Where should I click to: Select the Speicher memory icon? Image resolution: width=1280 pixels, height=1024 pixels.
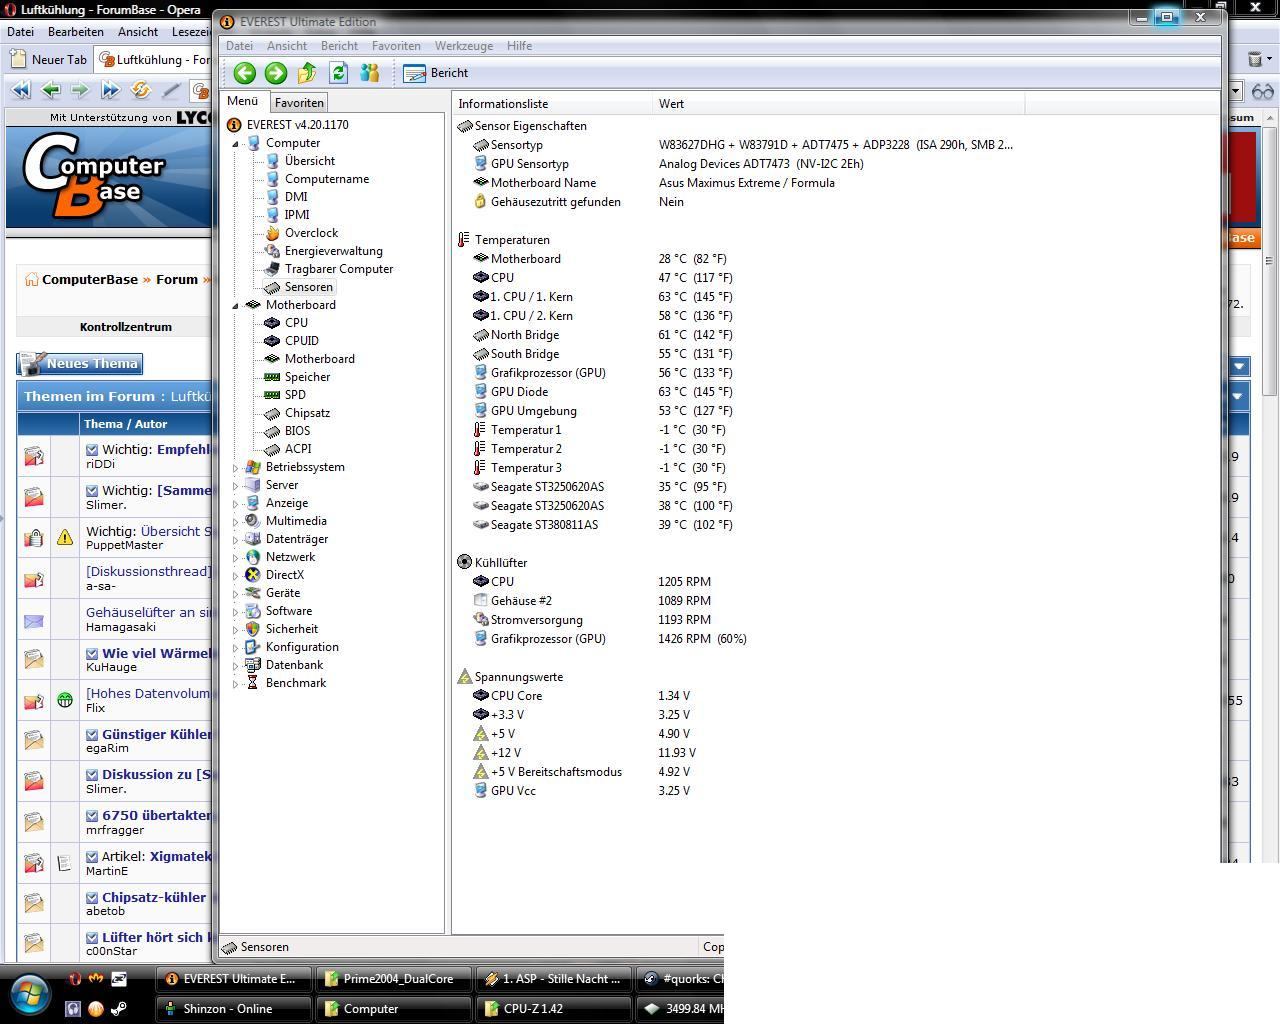[272, 377]
